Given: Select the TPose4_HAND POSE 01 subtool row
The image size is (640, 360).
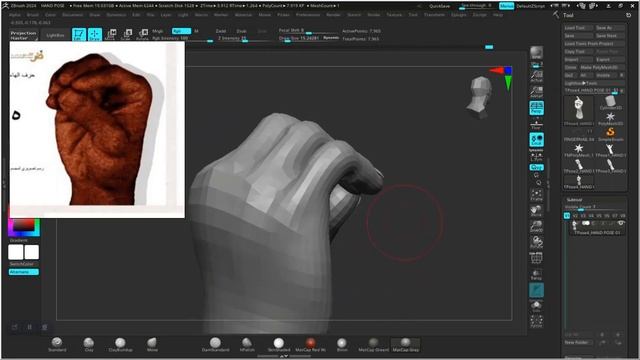Looking at the screenshot, I should click(597, 227).
